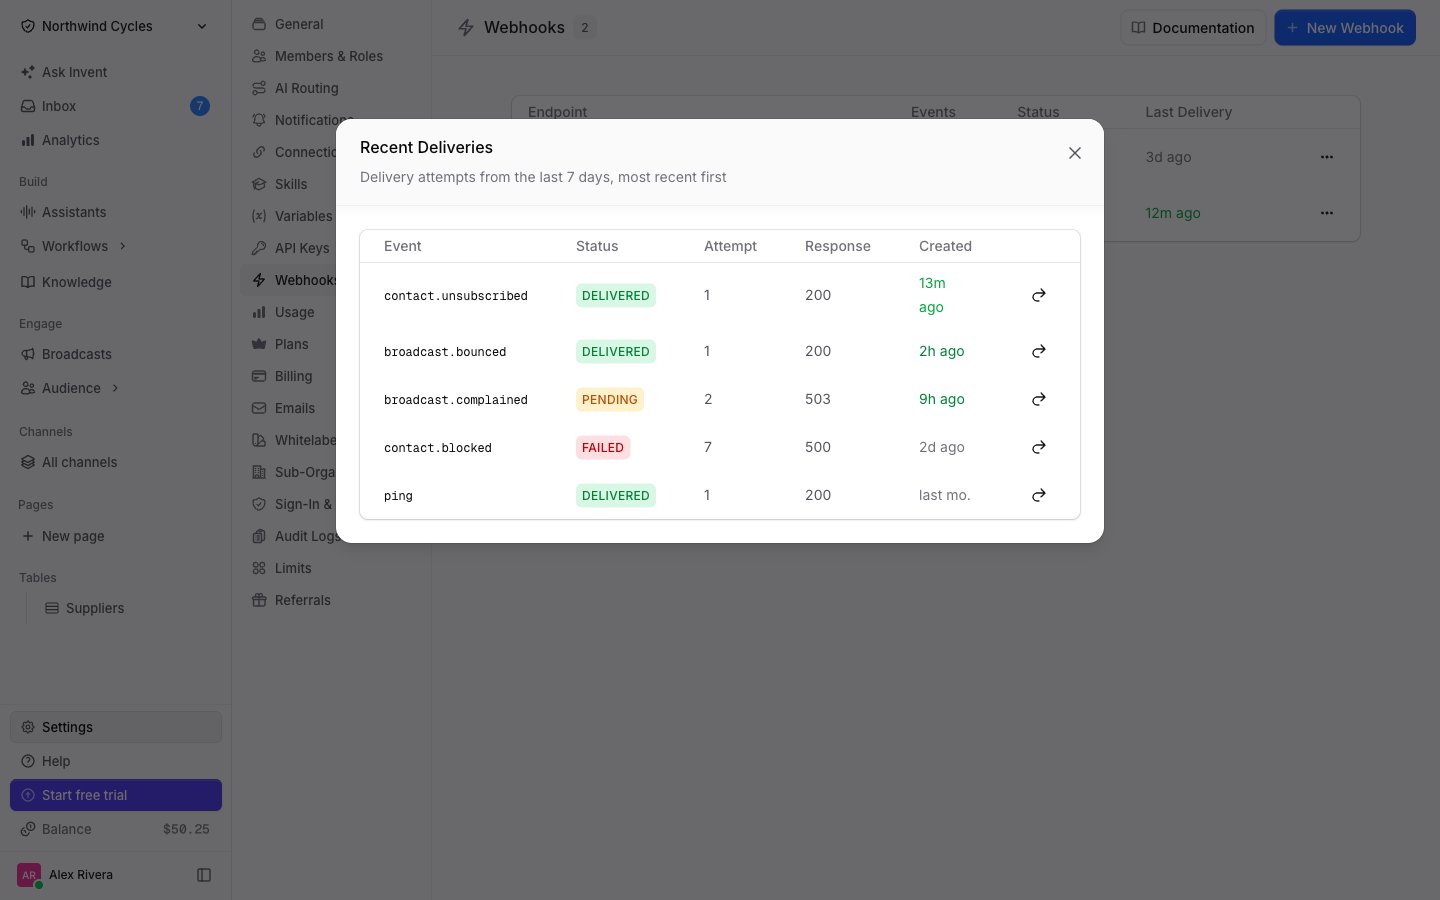Click the All channels layers icon
Viewport: 1440px width, 900px height.
point(28,462)
